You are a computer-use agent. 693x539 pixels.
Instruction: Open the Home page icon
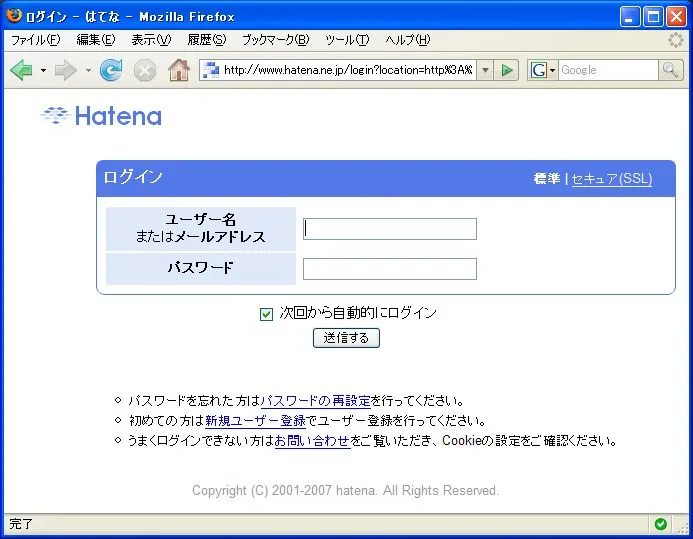coord(179,70)
